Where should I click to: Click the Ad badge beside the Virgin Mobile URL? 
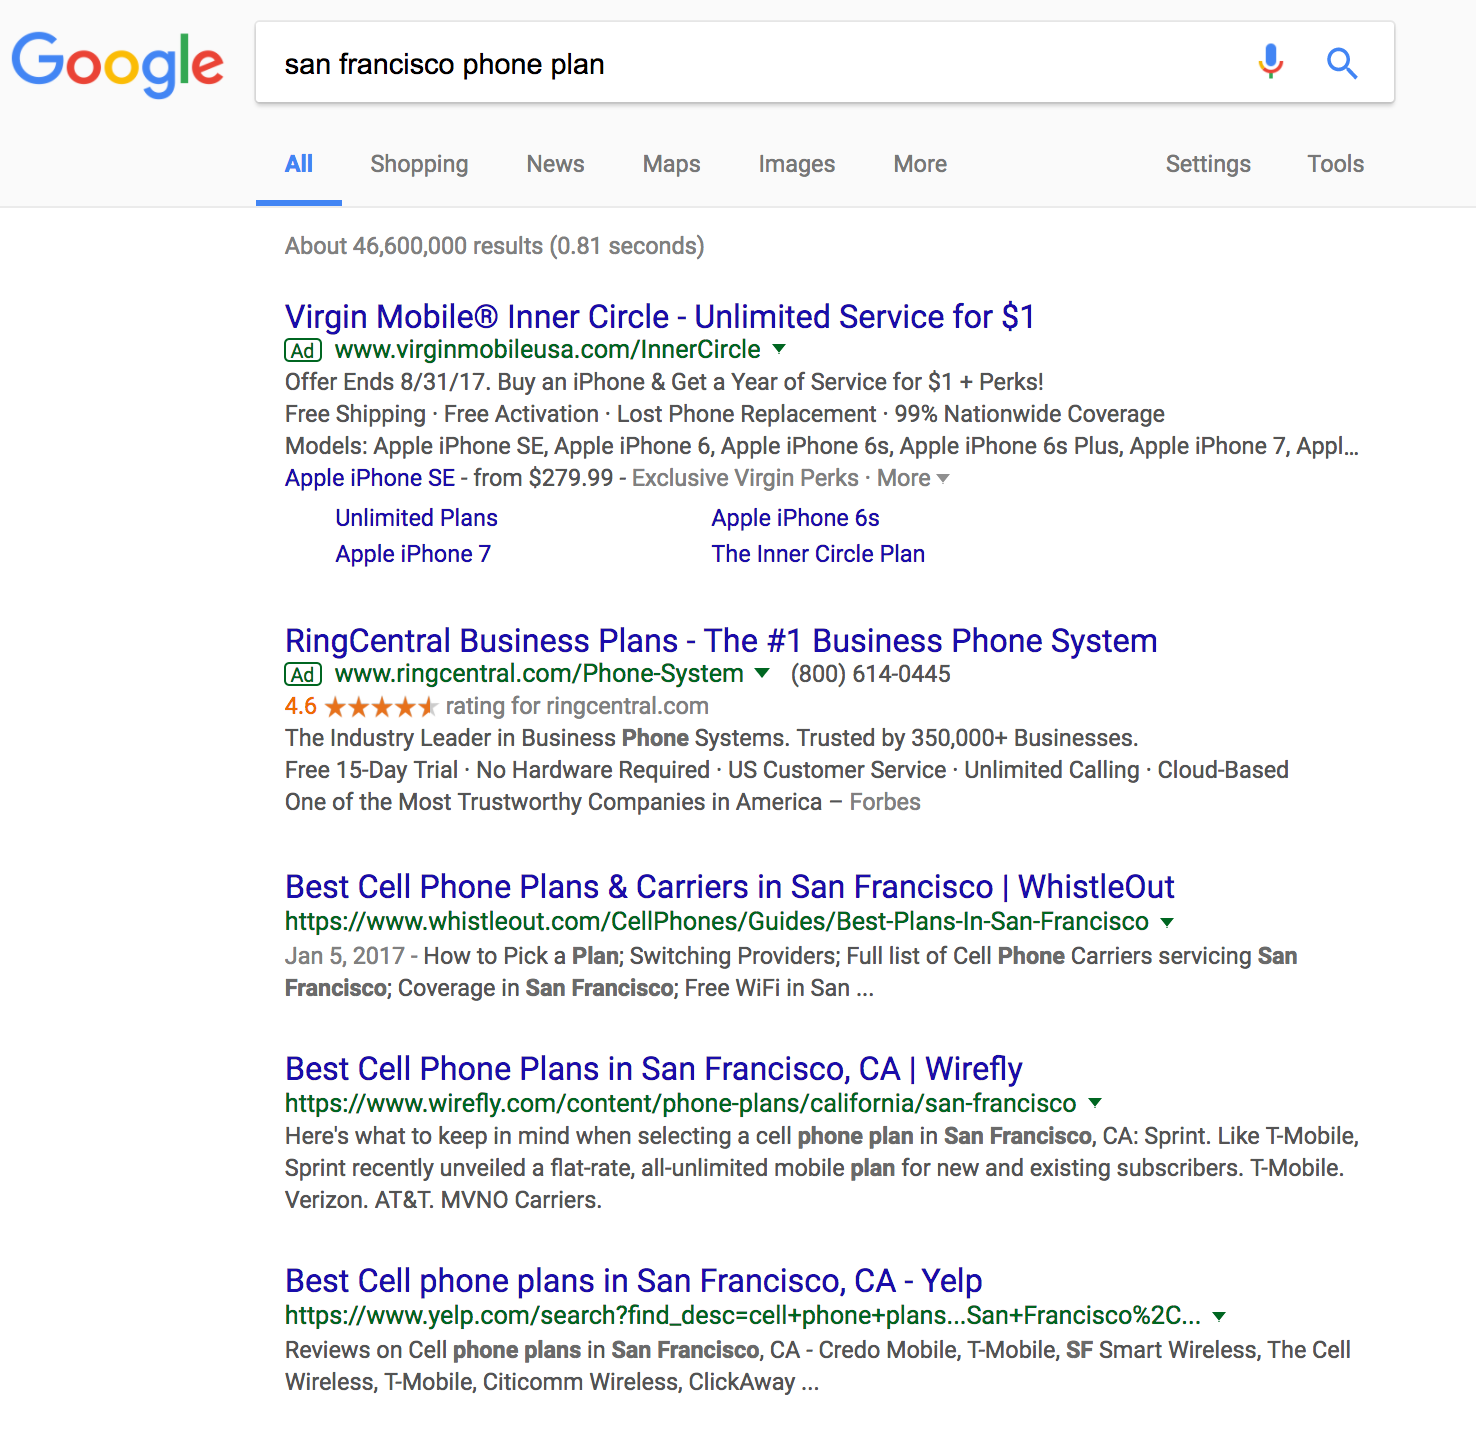(x=303, y=351)
